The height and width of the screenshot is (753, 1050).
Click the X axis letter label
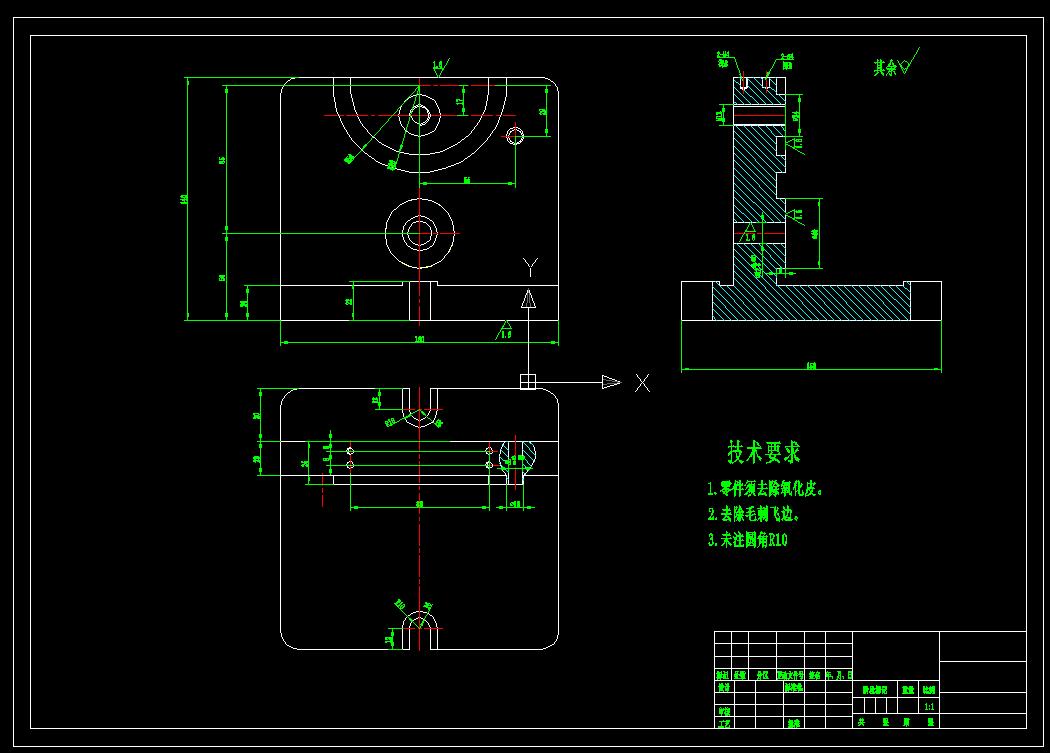click(642, 383)
